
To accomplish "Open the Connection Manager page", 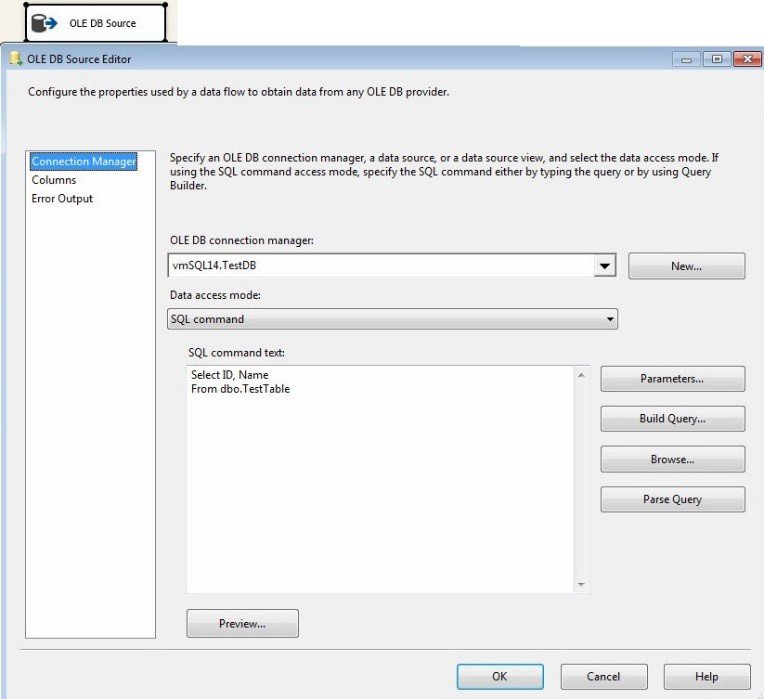I will pos(83,161).
